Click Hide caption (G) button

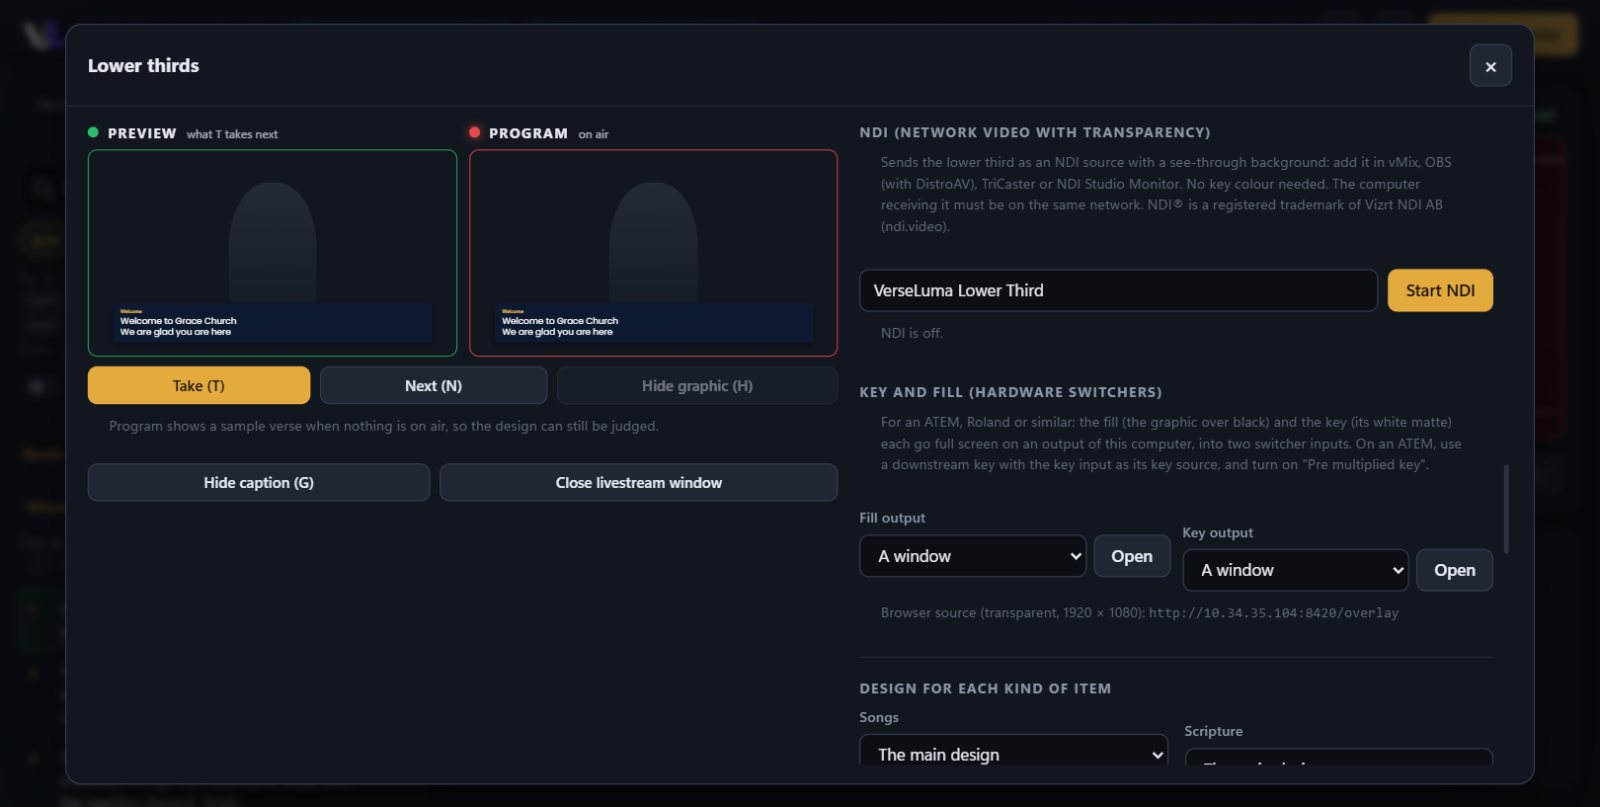[x=259, y=482]
